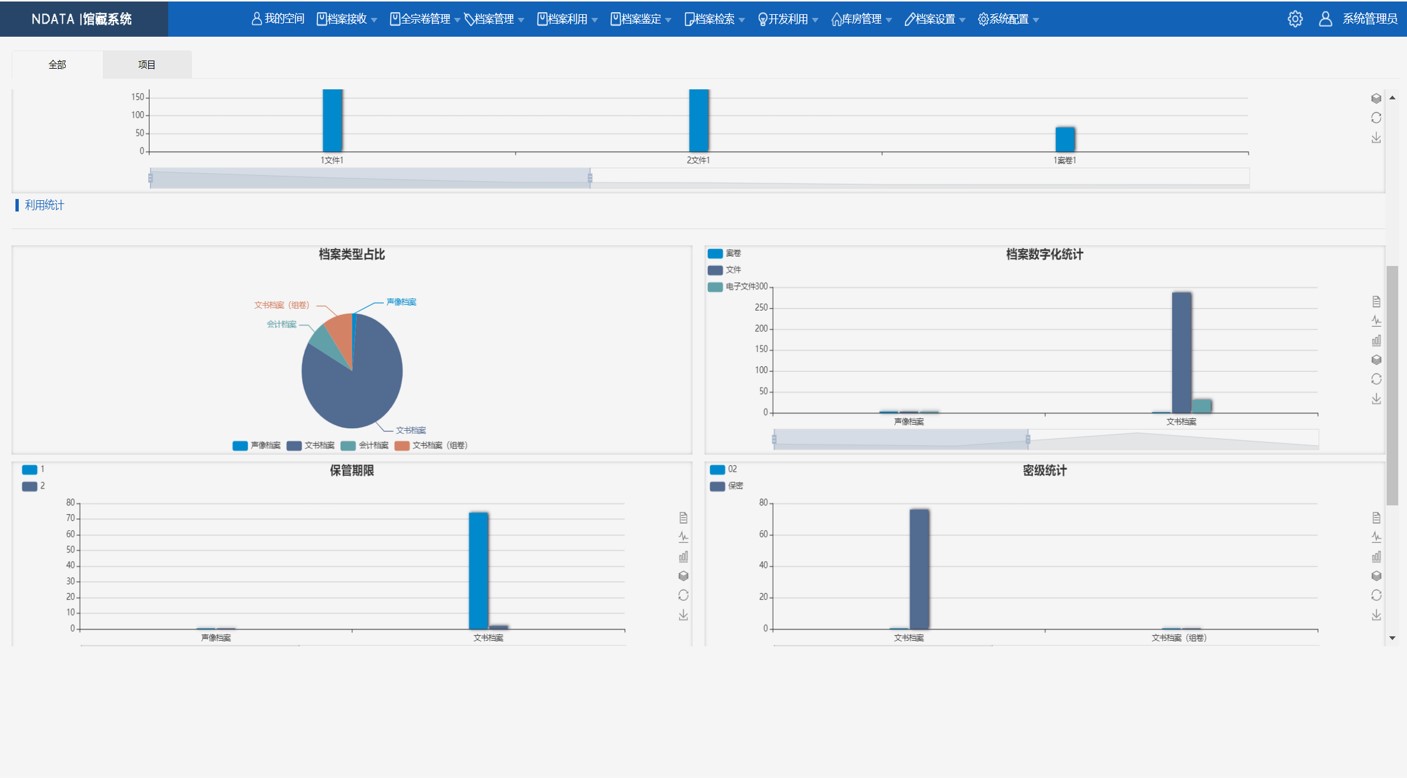Toggle 文书档案 legend in pie chart
The width and height of the screenshot is (1407, 778).
coord(311,446)
